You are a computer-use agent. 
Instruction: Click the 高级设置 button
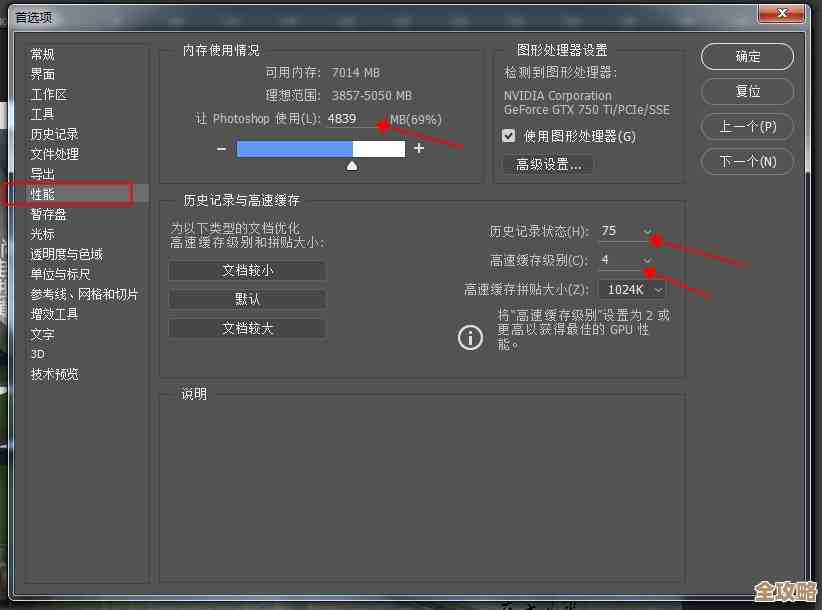547,164
